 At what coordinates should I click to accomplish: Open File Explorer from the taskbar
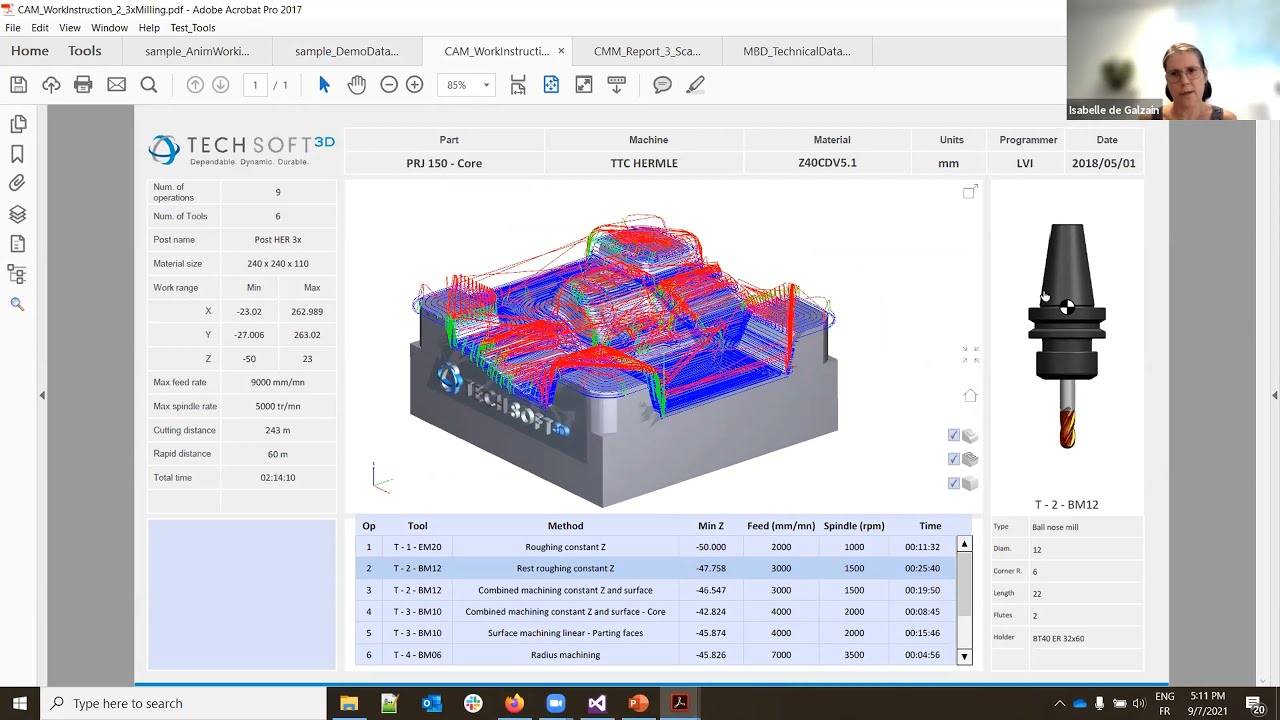(348, 703)
